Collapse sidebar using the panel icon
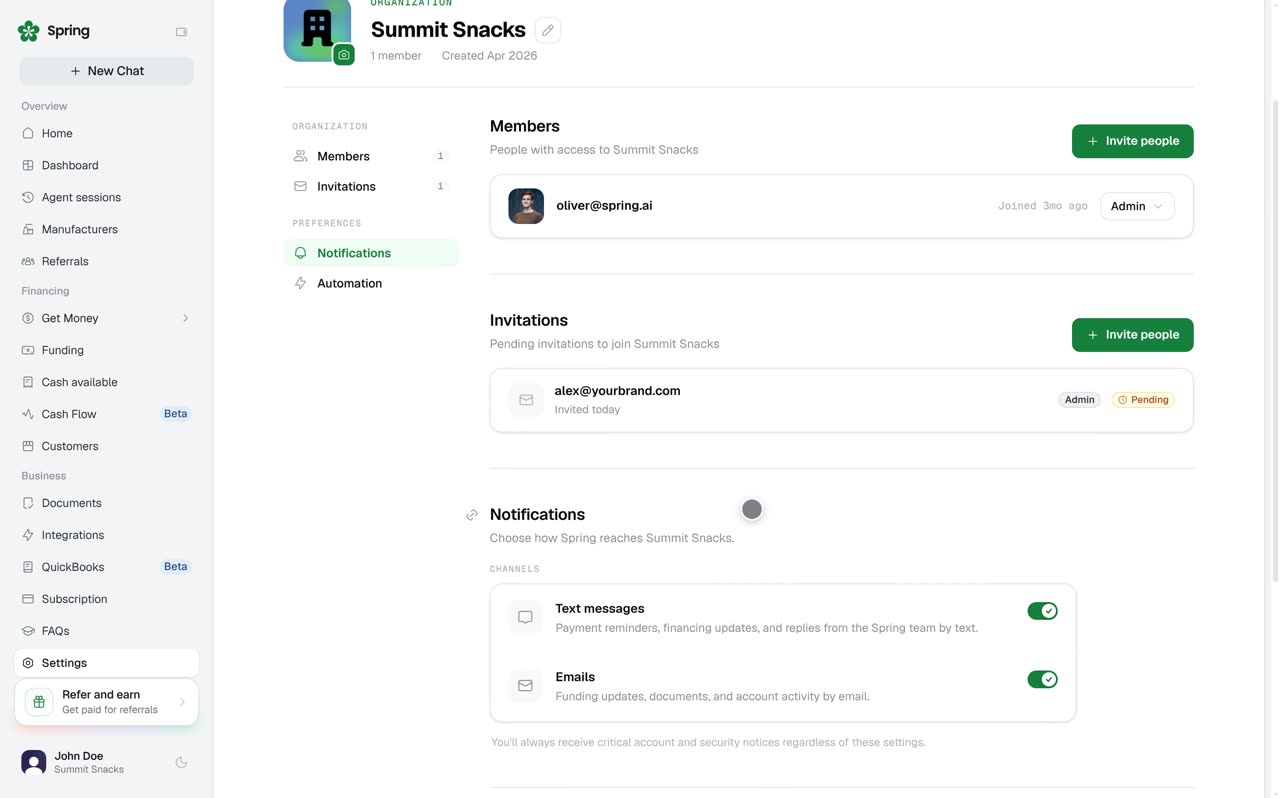This screenshot has height=798, width=1280. point(181,32)
